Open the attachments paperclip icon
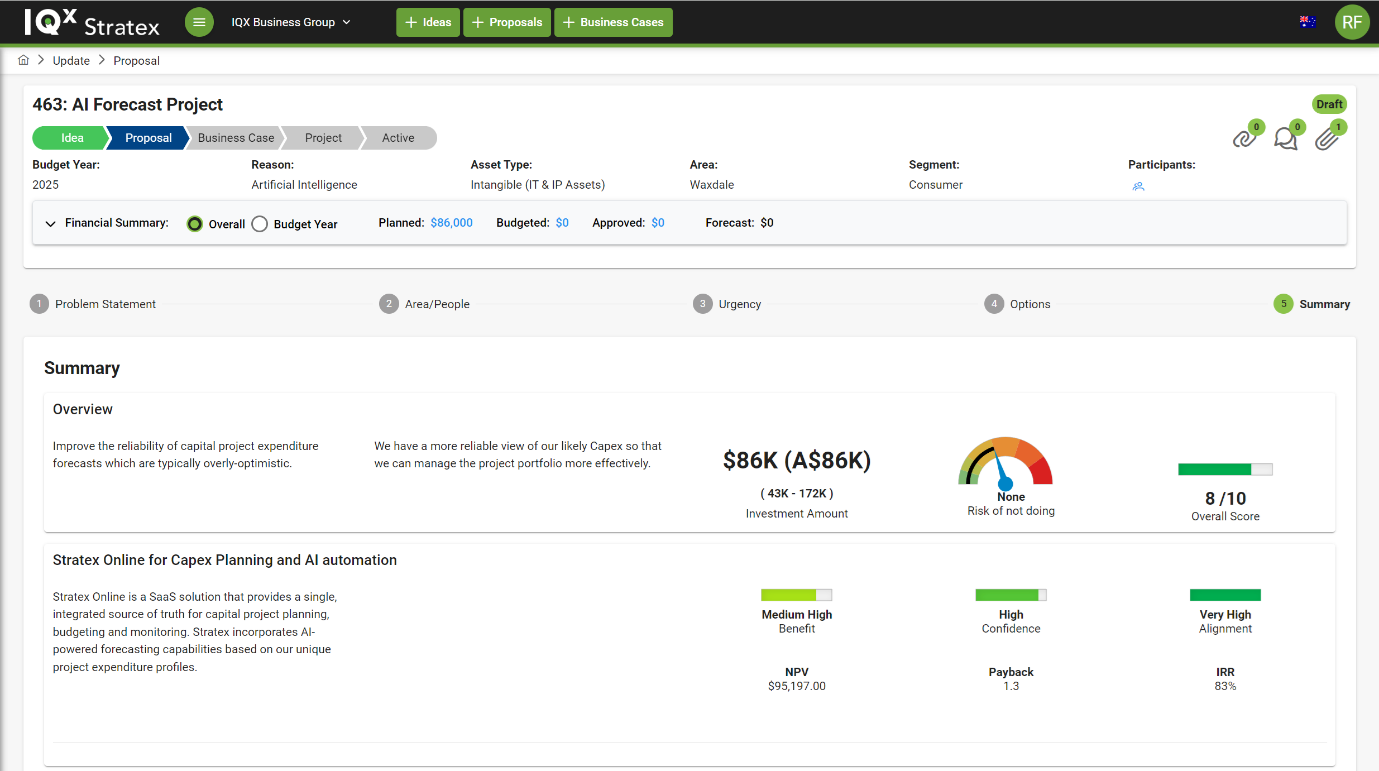 (1328, 137)
